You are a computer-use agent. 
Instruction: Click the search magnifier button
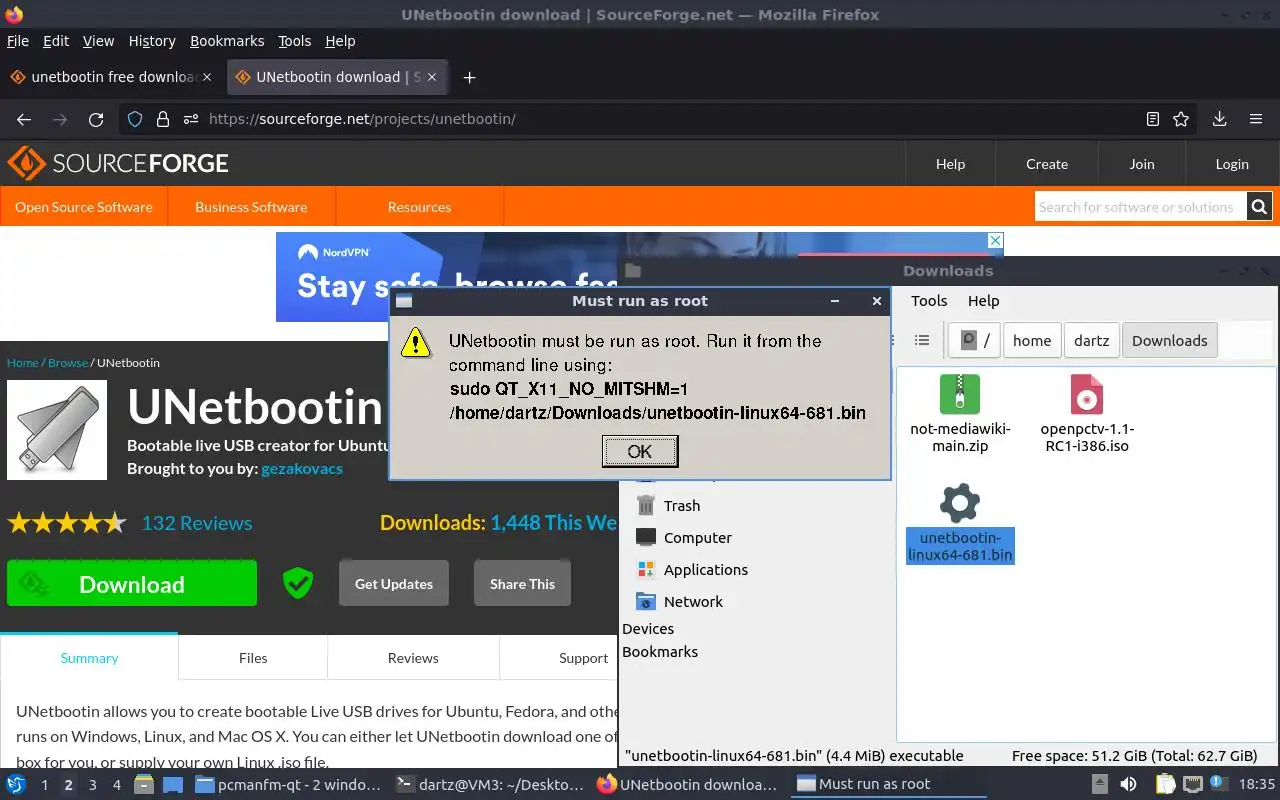click(1259, 207)
